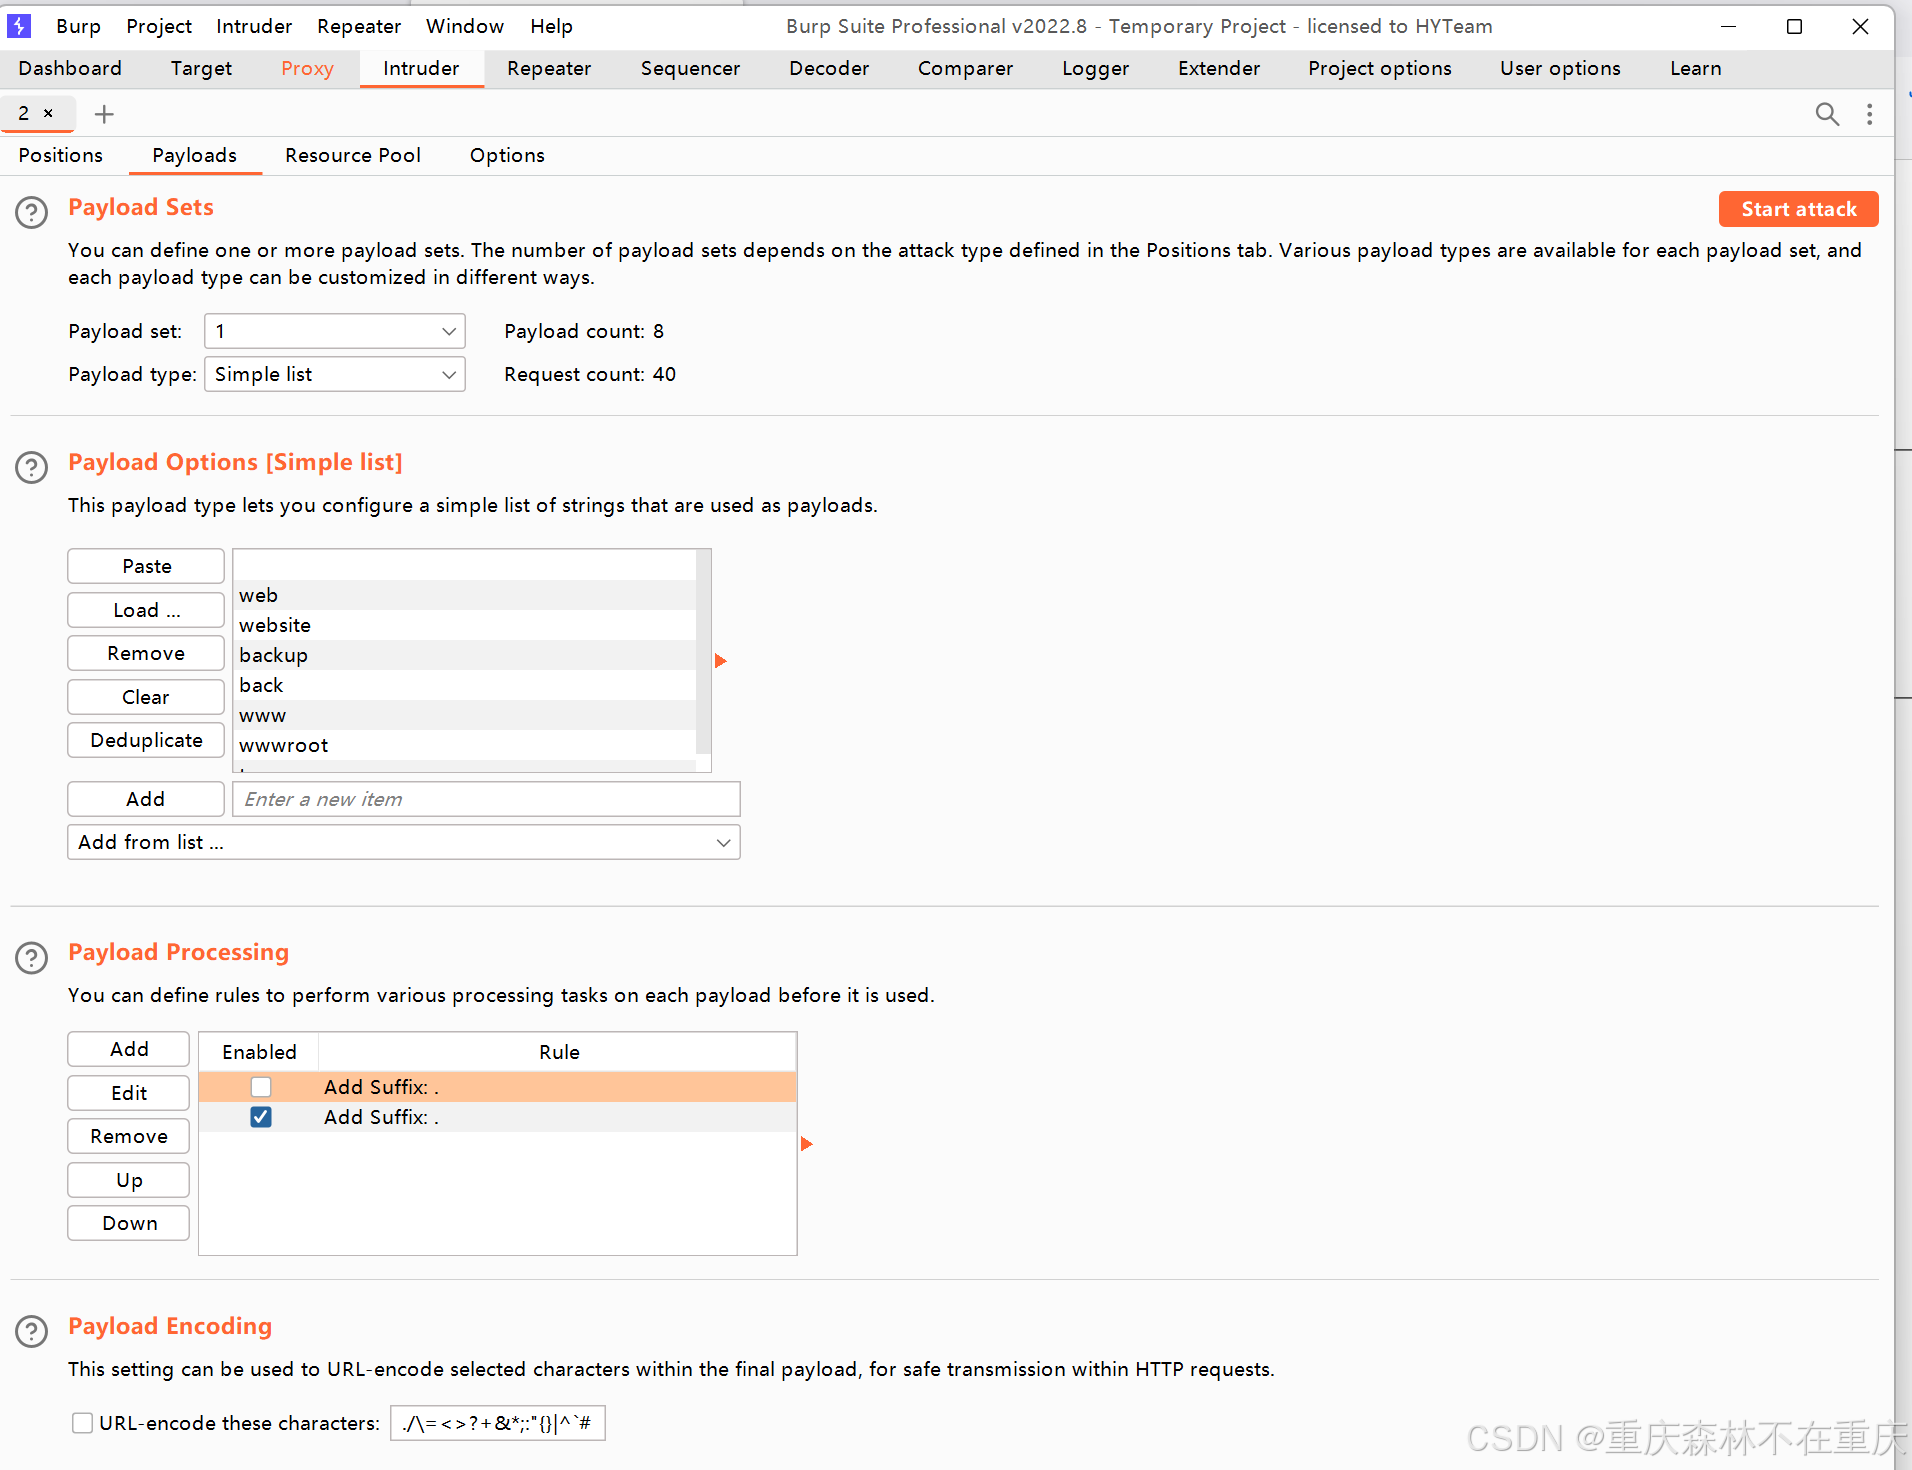Click Add in Payload Processing
This screenshot has width=1912, height=1470.
tap(129, 1049)
